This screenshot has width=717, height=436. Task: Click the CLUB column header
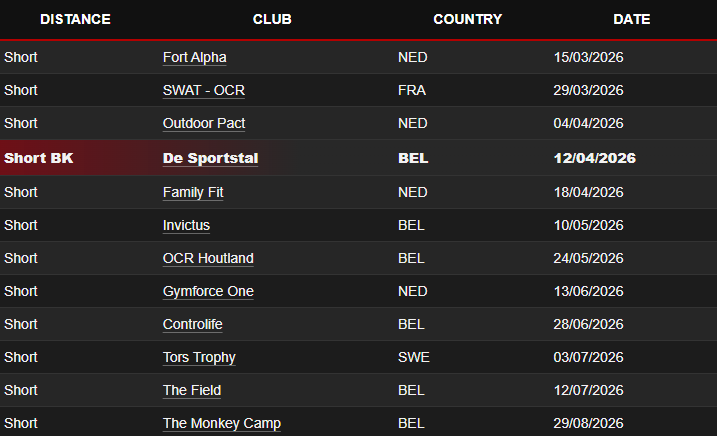click(x=272, y=19)
